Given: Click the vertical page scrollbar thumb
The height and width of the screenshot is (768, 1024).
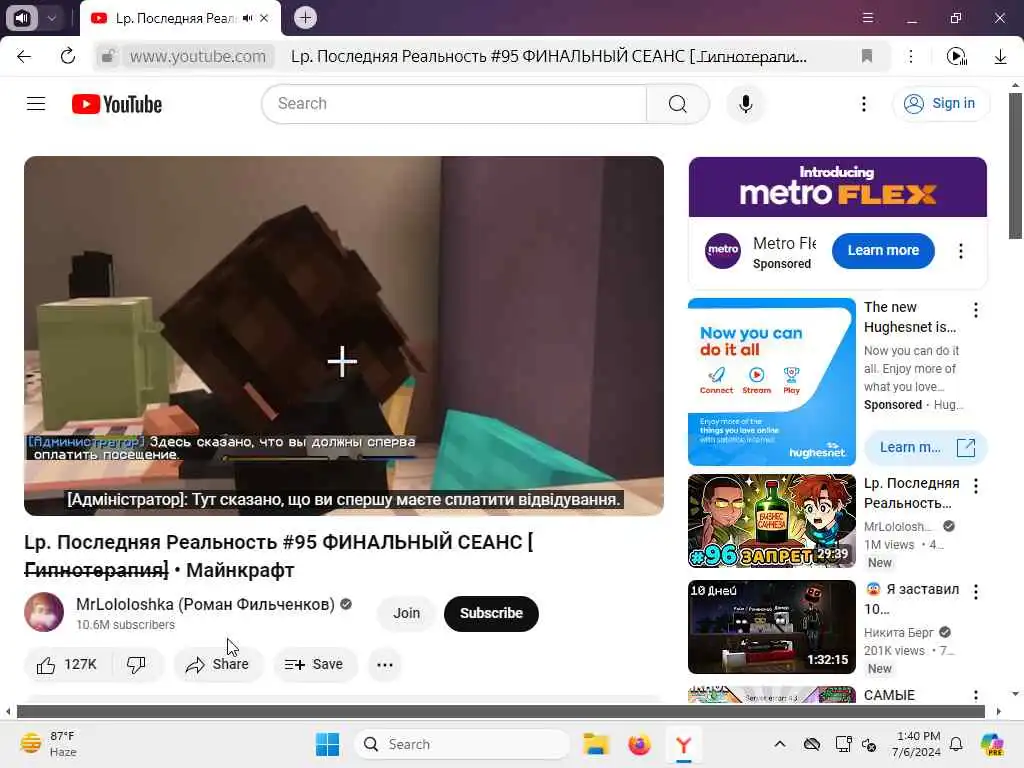Looking at the screenshot, I should [x=1015, y=166].
